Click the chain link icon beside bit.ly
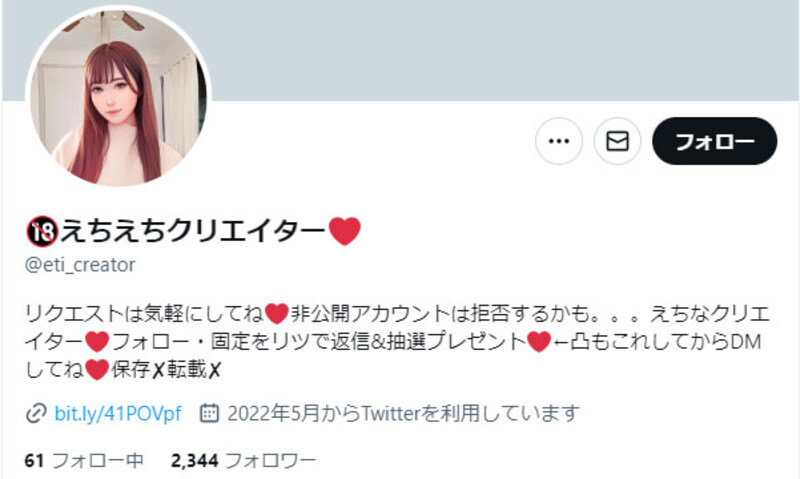This screenshot has height=479, width=800. pyautogui.click(x=36, y=414)
